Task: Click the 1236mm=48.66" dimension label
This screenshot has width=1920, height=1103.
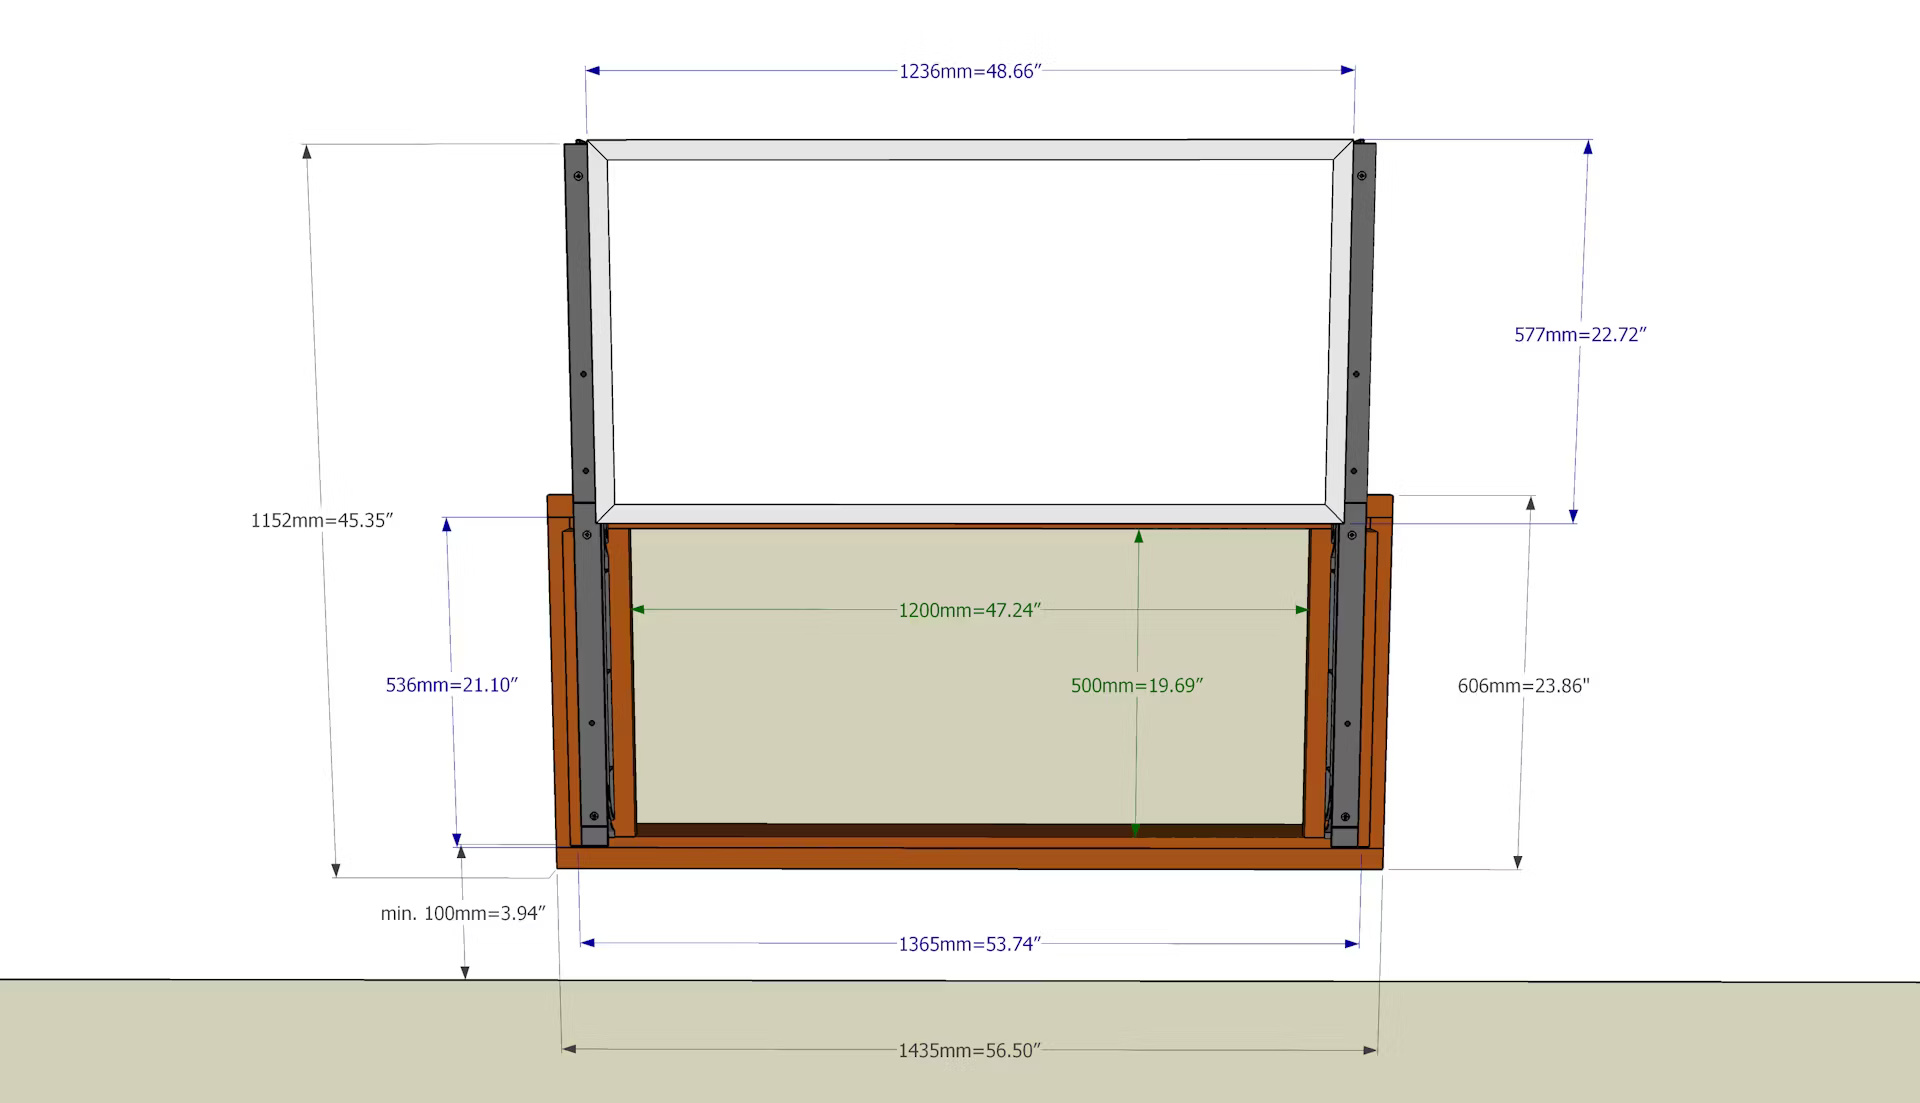Action: click(x=969, y=71)
